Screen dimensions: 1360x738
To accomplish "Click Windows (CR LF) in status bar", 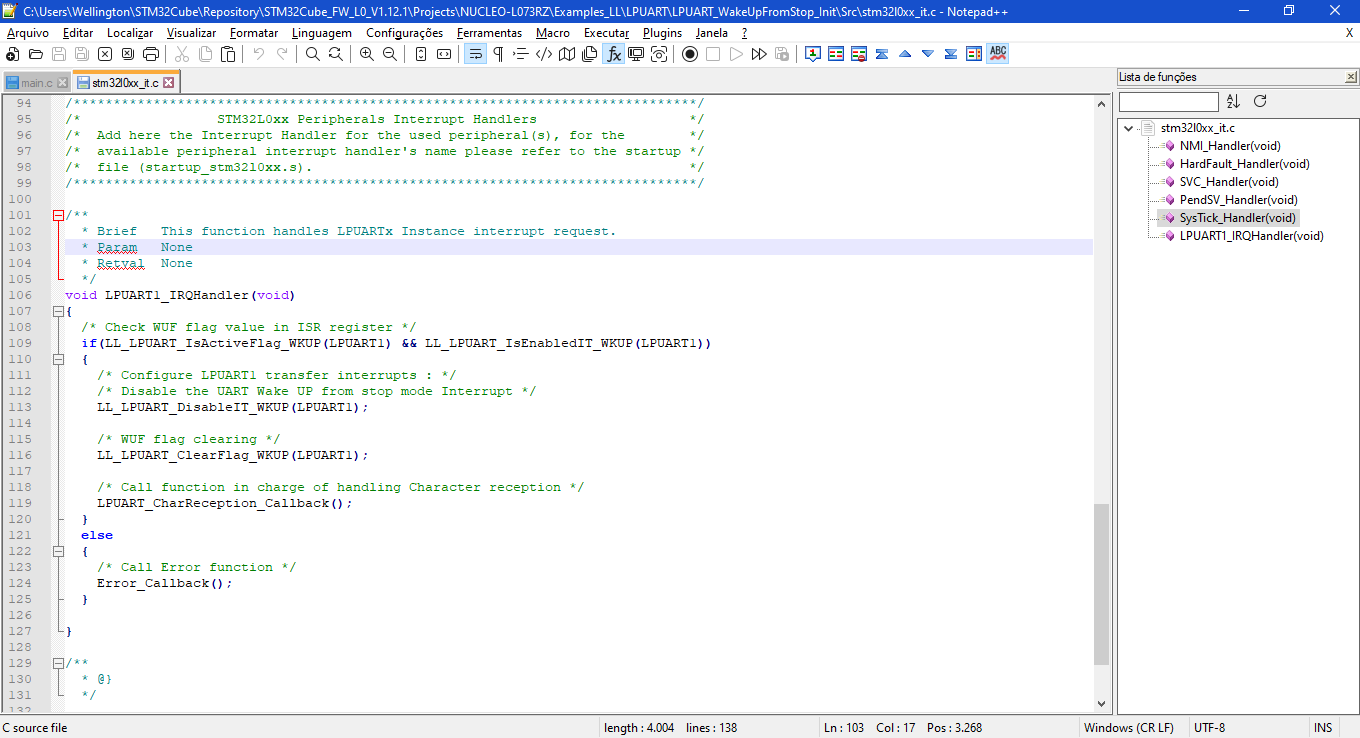I will [x=1128, y=728].
